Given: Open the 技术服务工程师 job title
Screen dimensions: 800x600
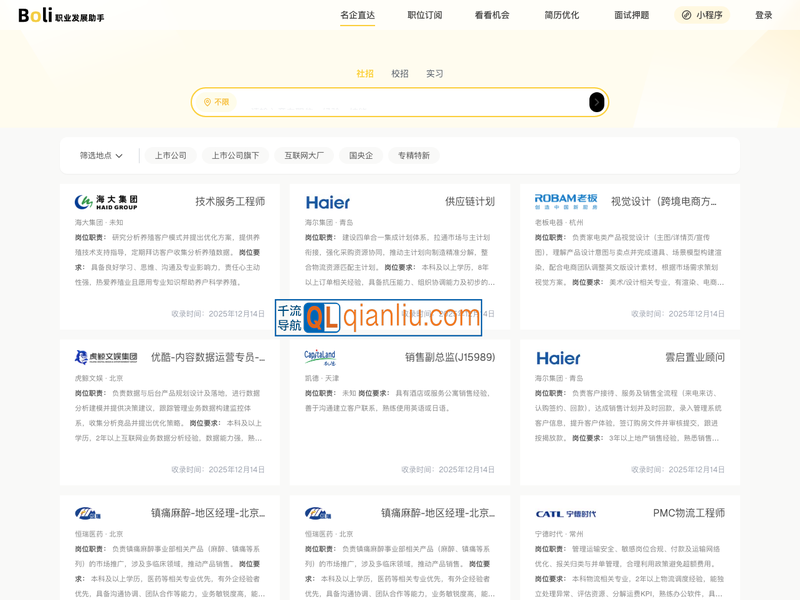Looking at the screenshot, I should pyautogui.click(x=230, y=201).
